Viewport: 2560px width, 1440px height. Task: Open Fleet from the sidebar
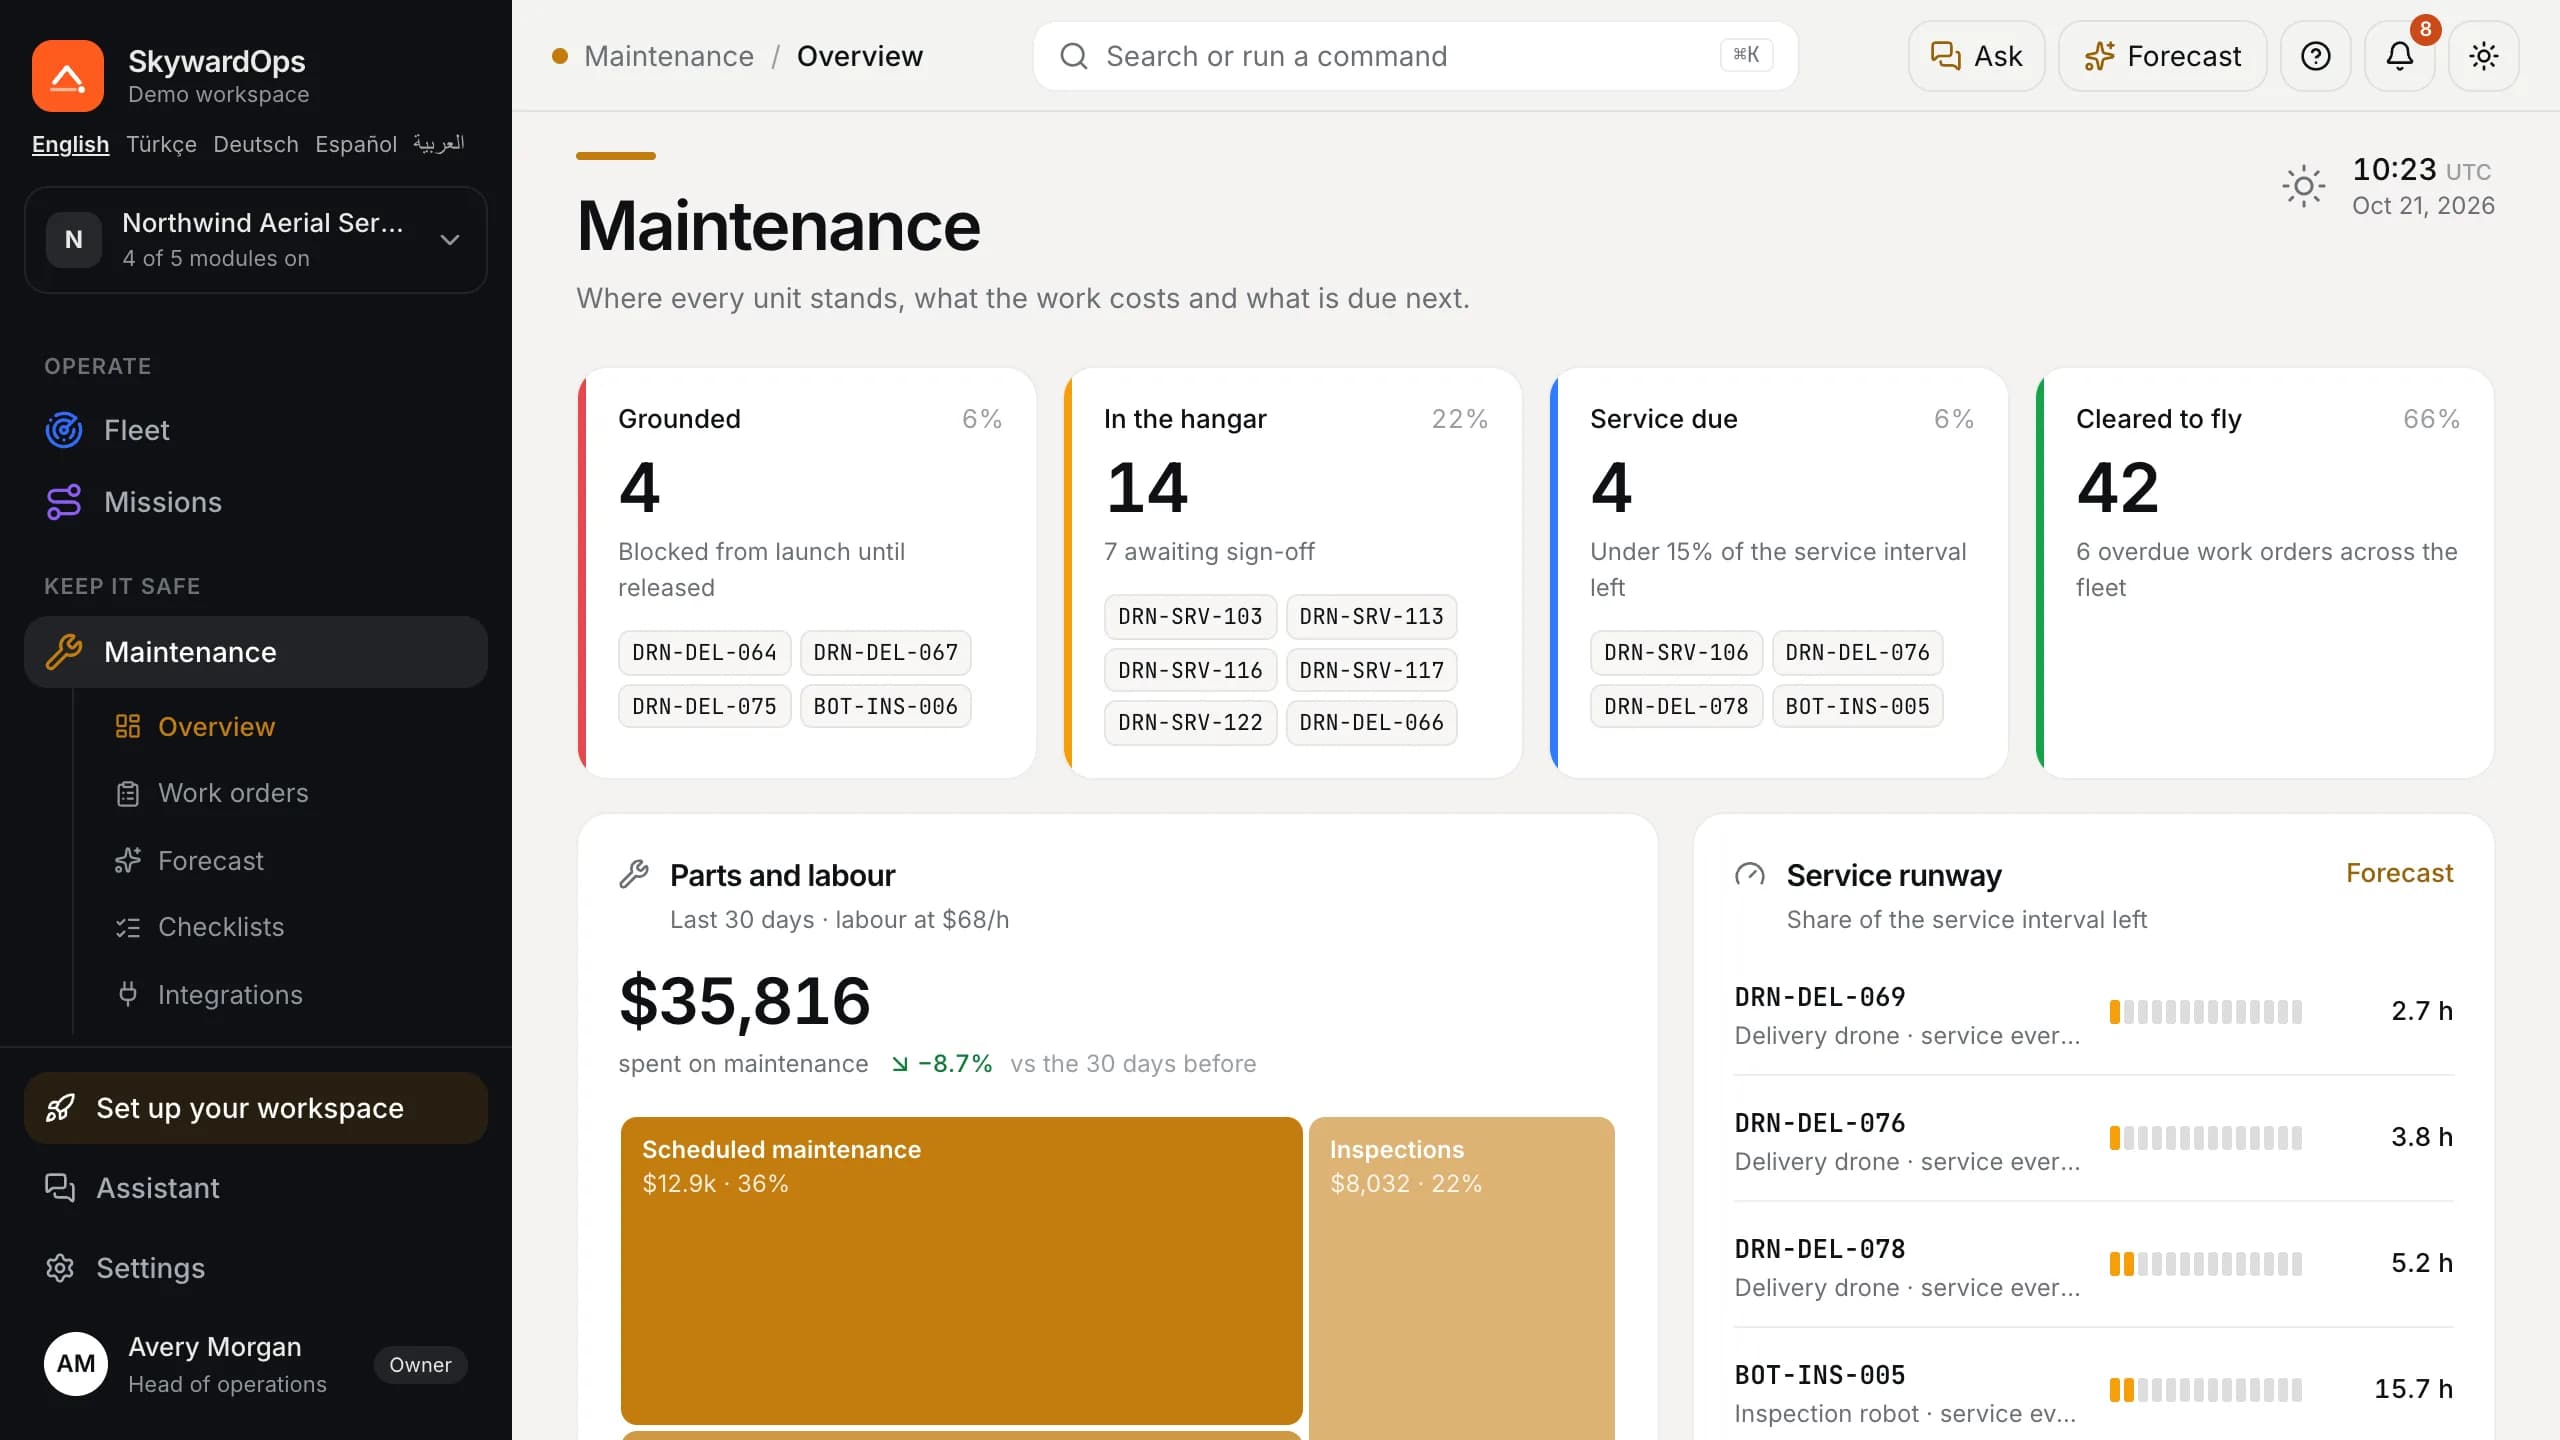[256, 430]
